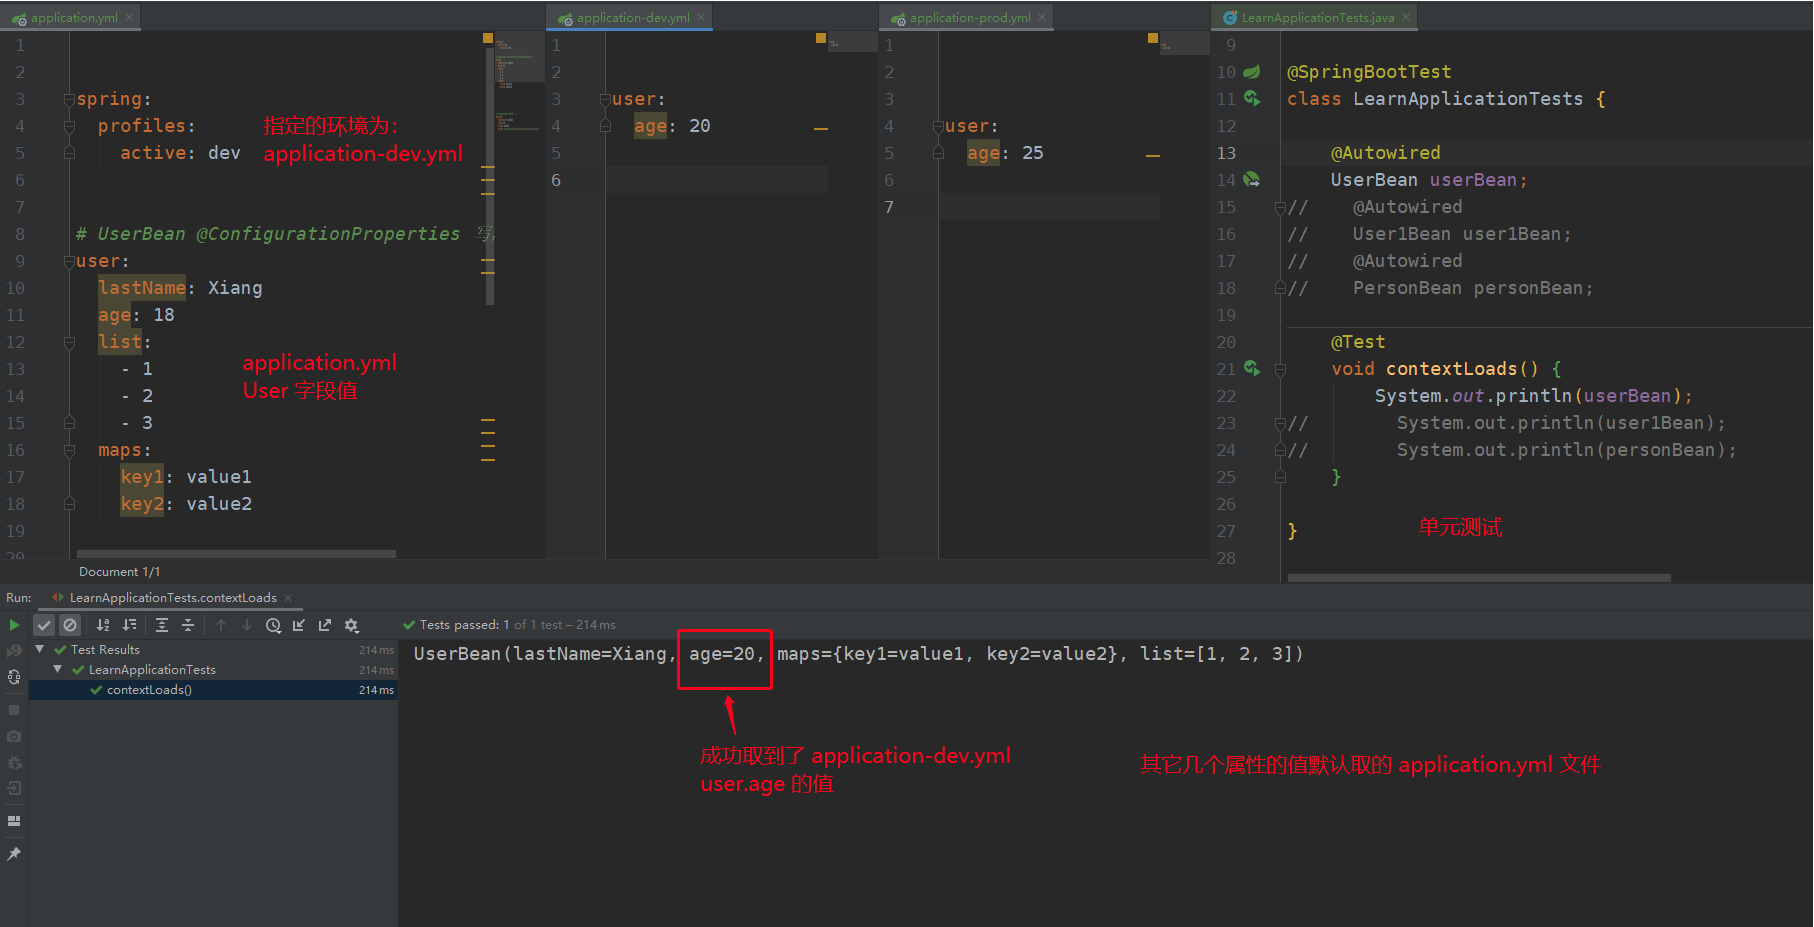This screenshot has width=1814, height=927.
Task: Run contextLoads from gutter icon at line 21
Action: point(1252,369)
